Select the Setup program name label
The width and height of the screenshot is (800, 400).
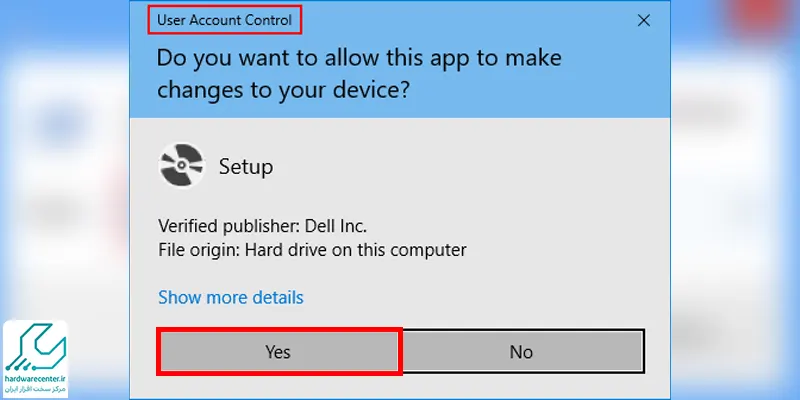[x=246, y=167]
